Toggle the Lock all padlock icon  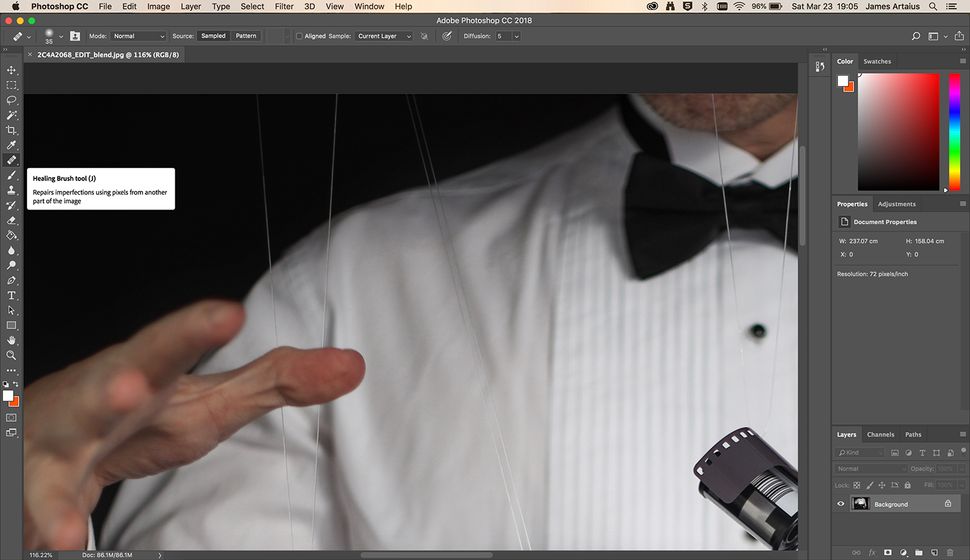(x=908, y=485)
